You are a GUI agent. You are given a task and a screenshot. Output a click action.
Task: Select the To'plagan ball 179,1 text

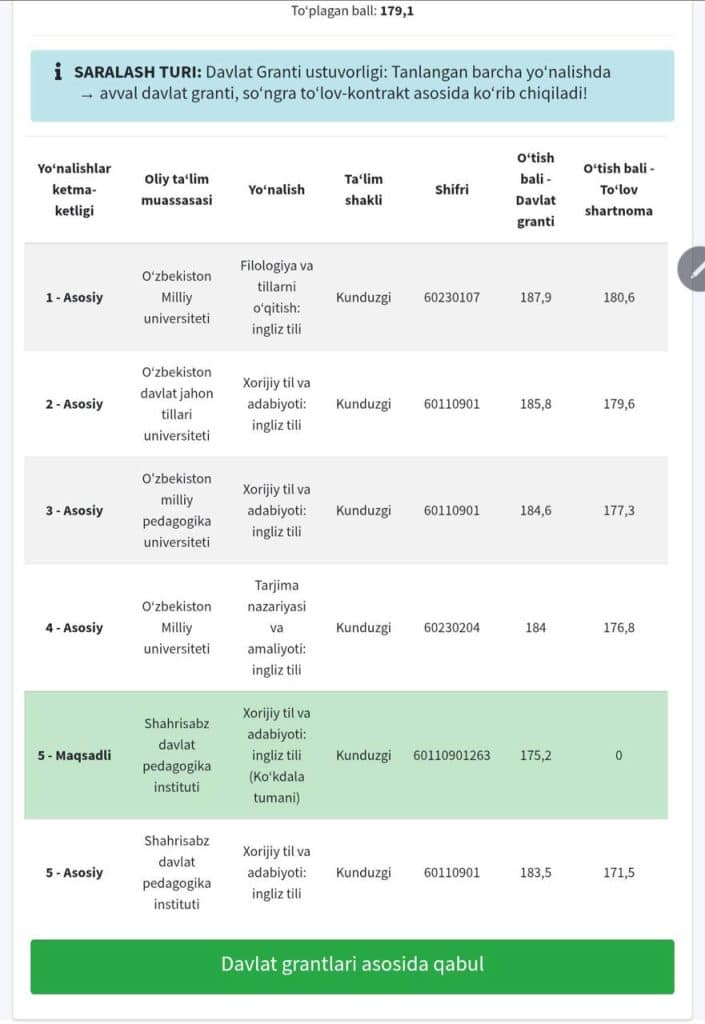[x=352, y=12]
